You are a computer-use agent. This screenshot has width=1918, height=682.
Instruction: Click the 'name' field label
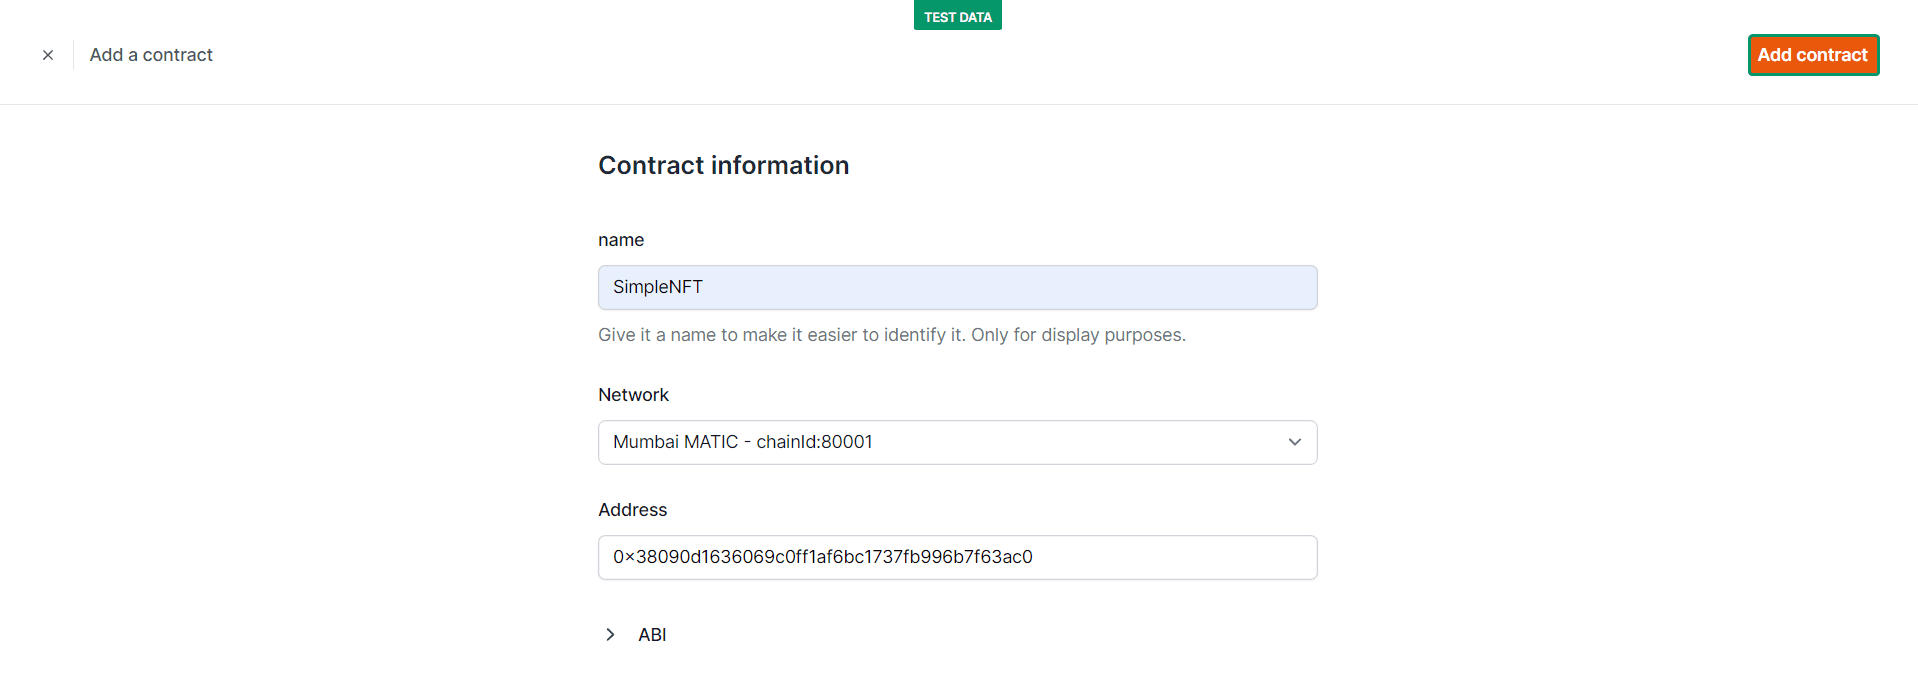click(620, 240)
